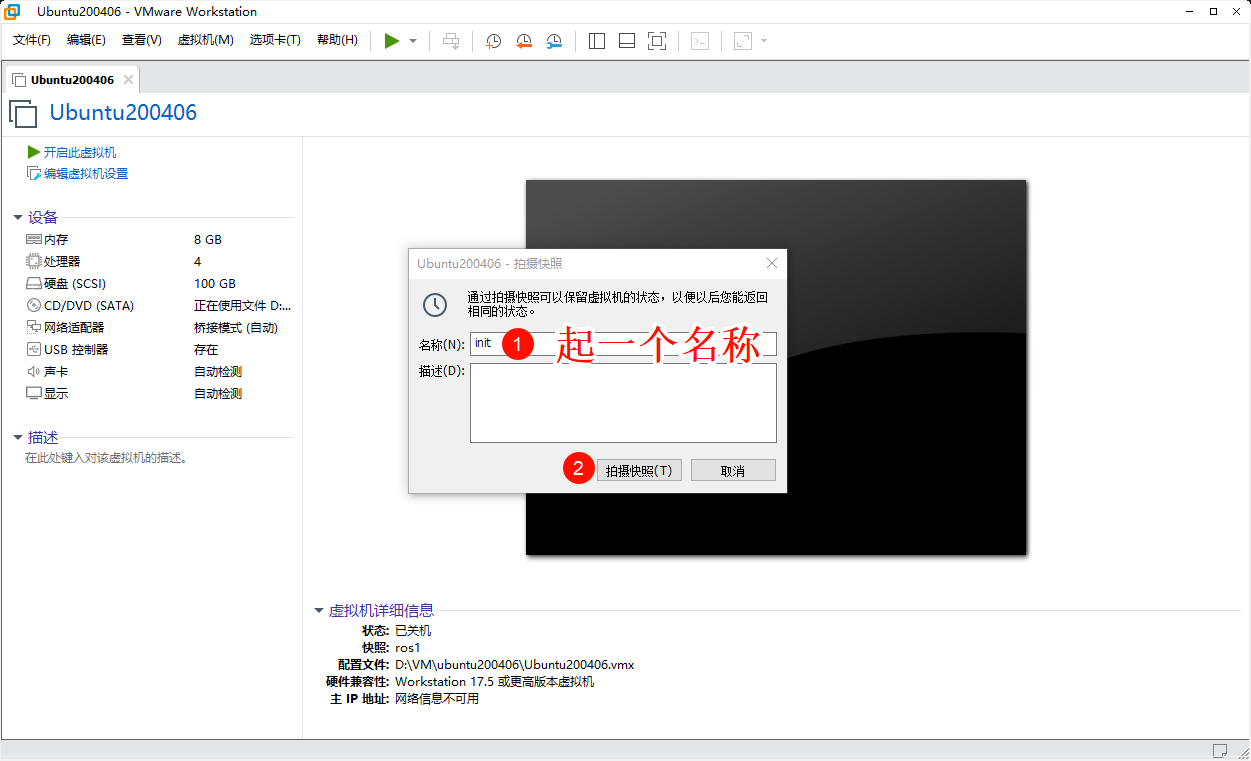The image size is (1251, 761).
Task: Click the 100 GB disk value
Action: 215,284
